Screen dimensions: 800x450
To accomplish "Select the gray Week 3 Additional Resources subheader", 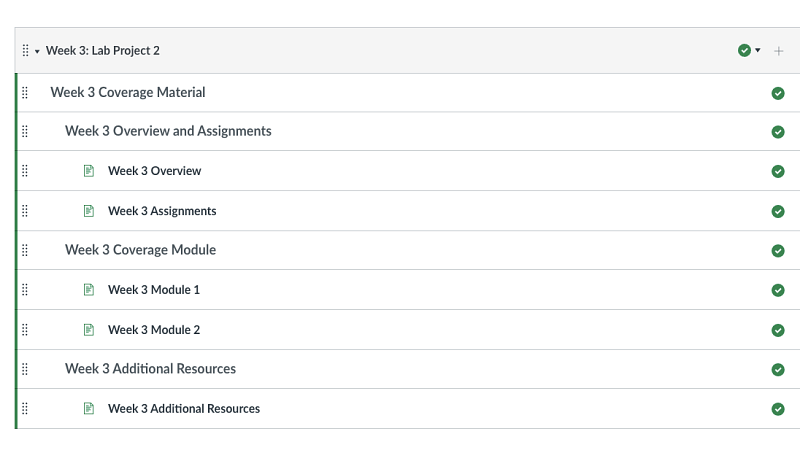I will click(x=151, y=369).
